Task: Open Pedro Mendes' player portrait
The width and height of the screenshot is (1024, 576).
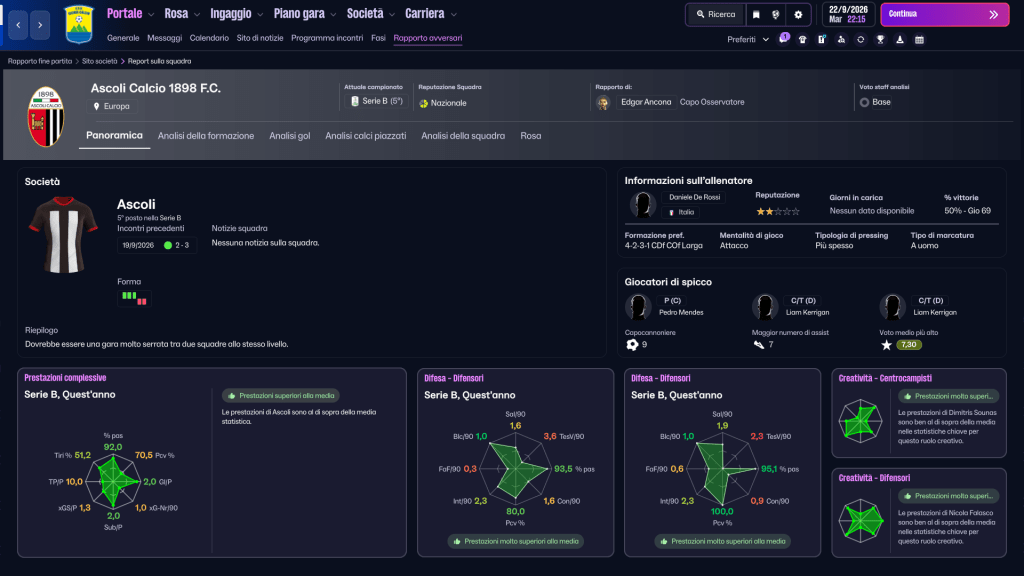Action: coord(638,306)
